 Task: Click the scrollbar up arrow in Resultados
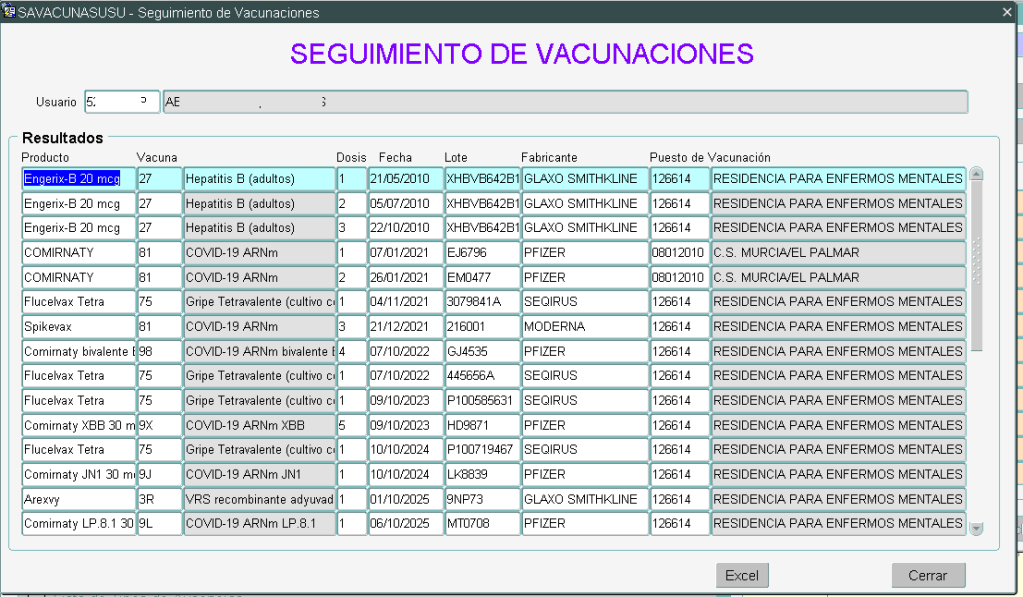pyautogui.click(x=977, y=174)
